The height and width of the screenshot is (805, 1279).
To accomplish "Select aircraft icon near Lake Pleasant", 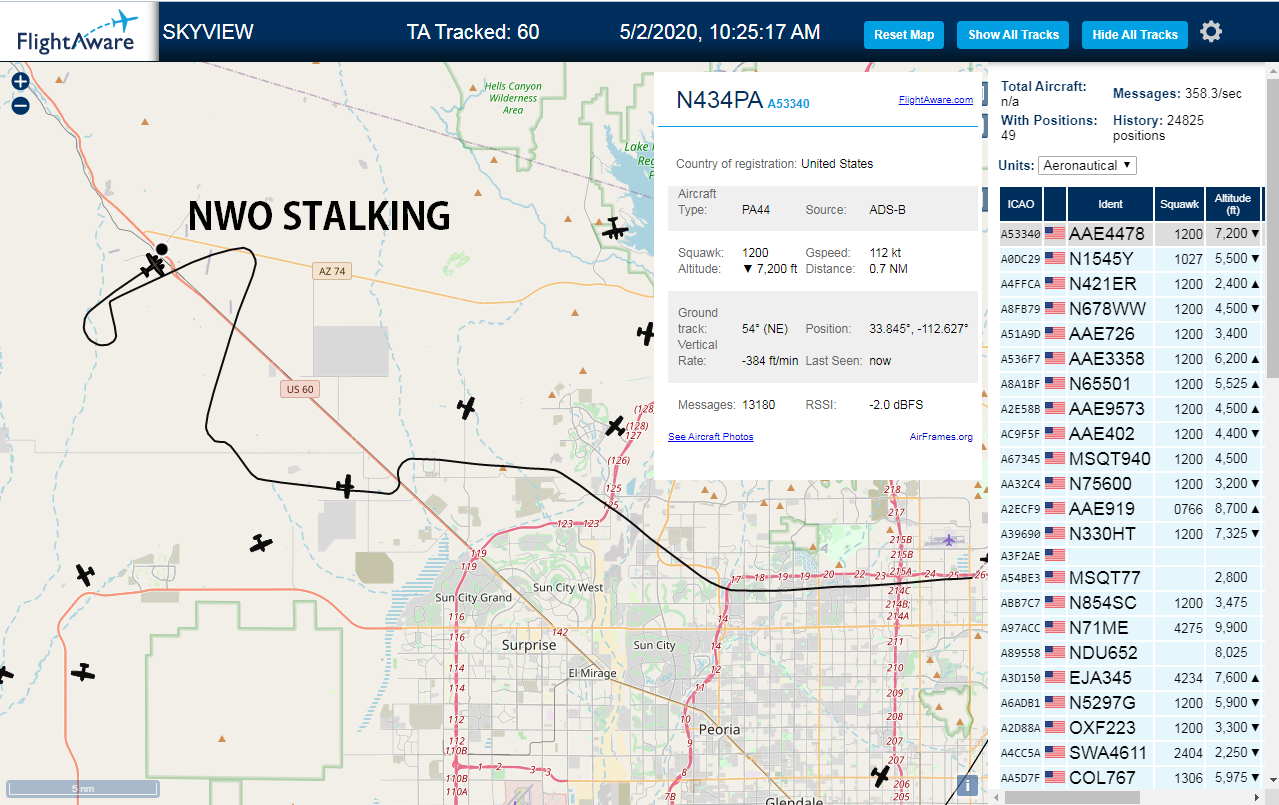I will [615, 229].
